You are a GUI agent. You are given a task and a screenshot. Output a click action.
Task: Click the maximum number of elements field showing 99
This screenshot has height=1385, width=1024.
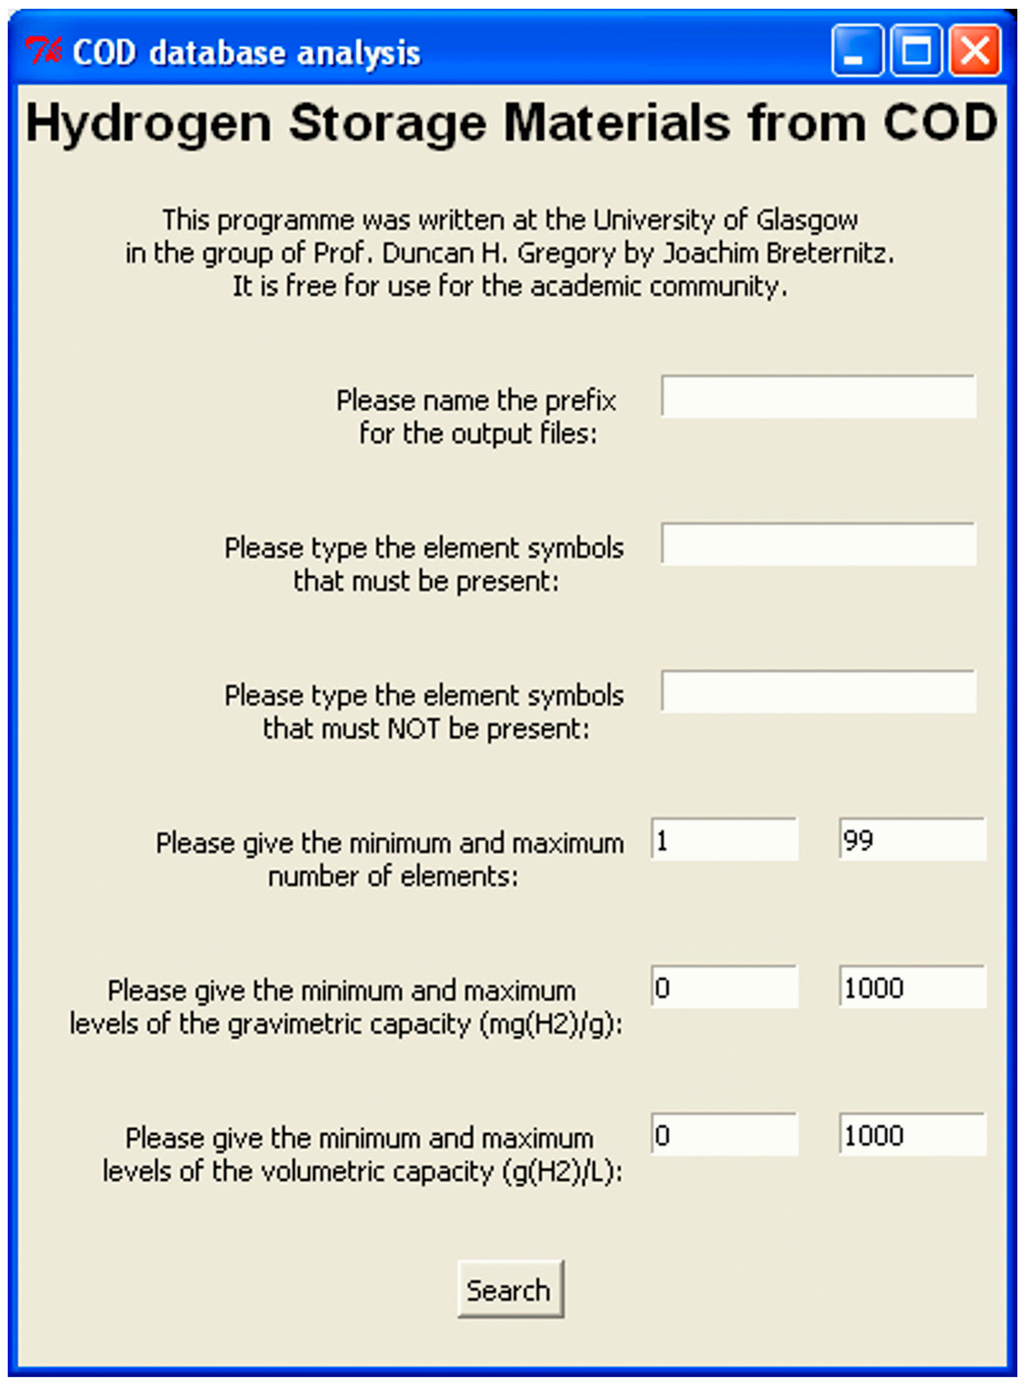tap(912, 840)
